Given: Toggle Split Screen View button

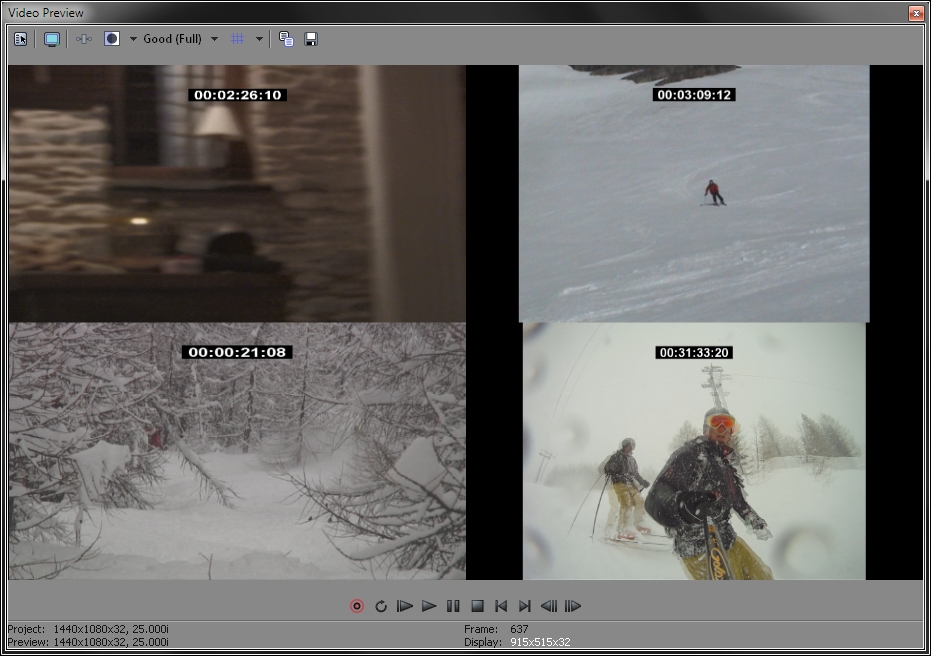Looking at the screenshot, I should click(112, 39).
